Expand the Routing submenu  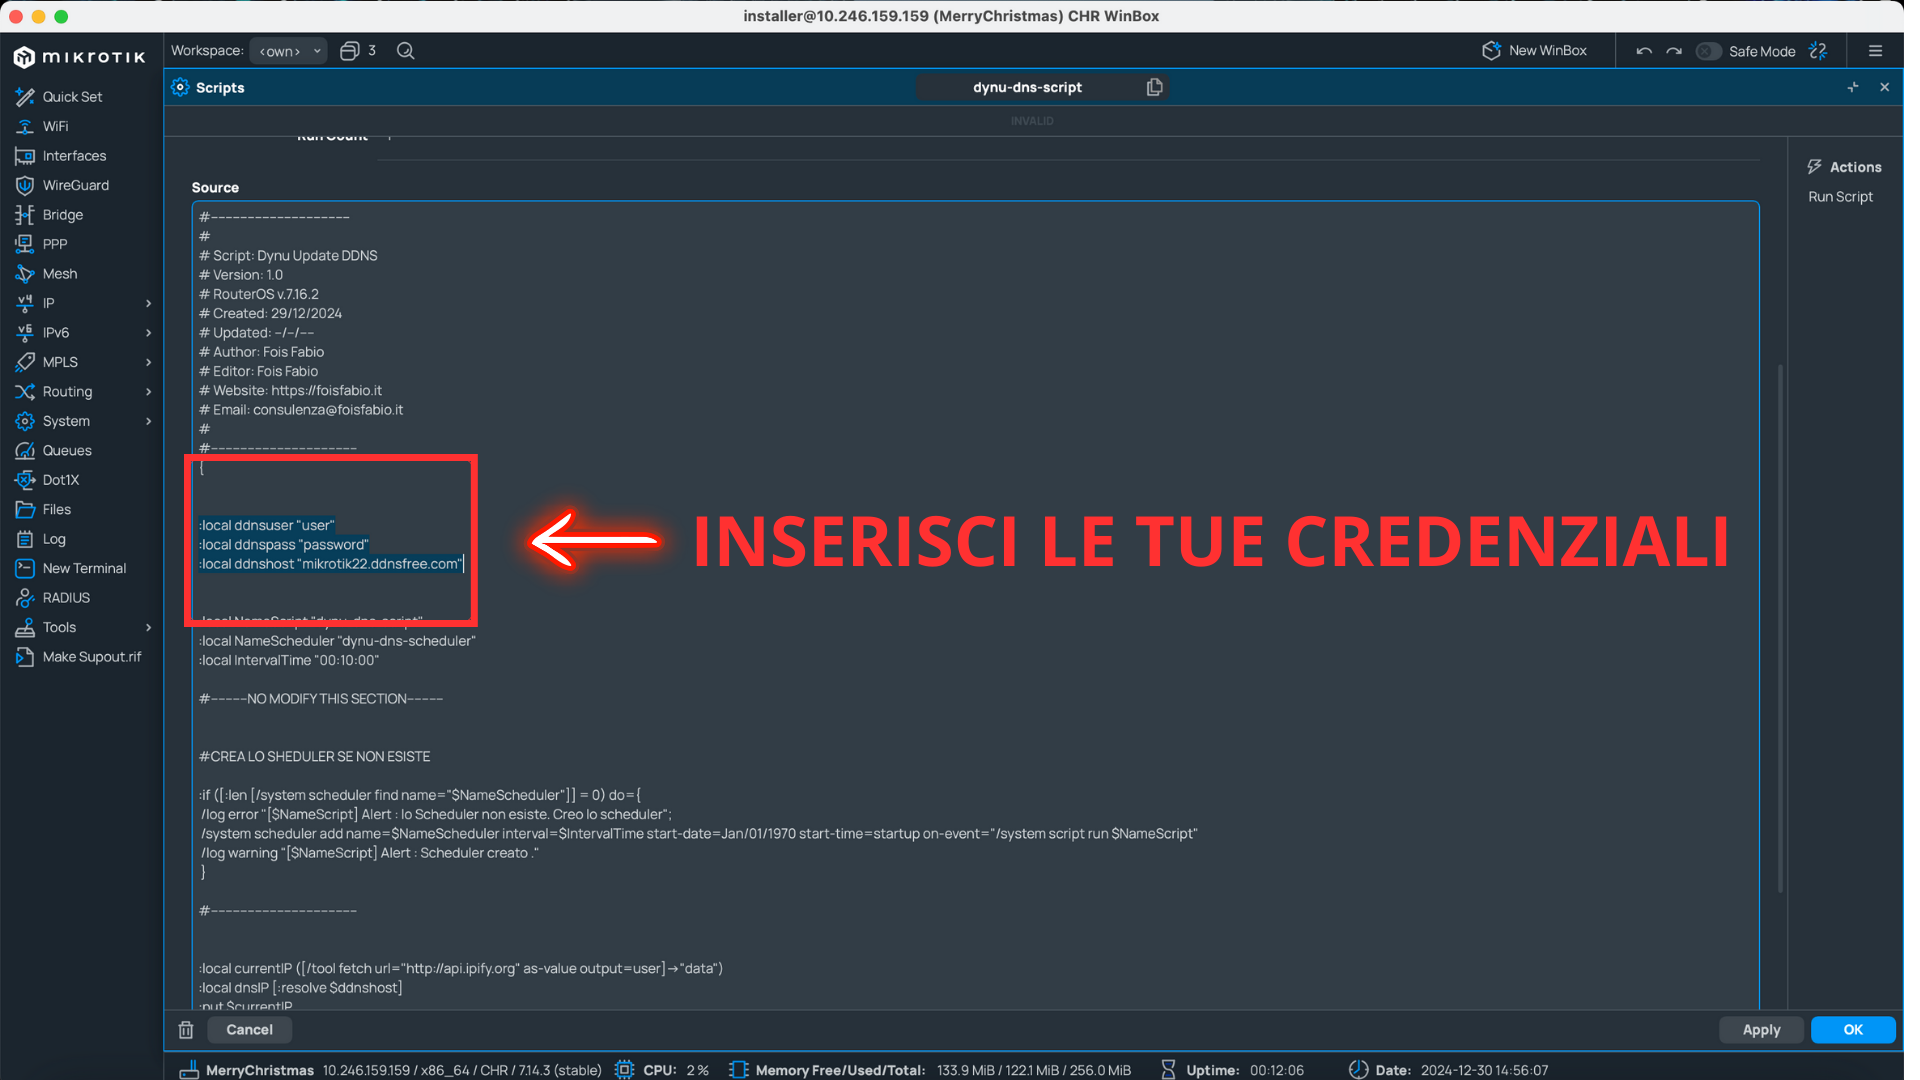pyautogui.click(x=148, y=392)
